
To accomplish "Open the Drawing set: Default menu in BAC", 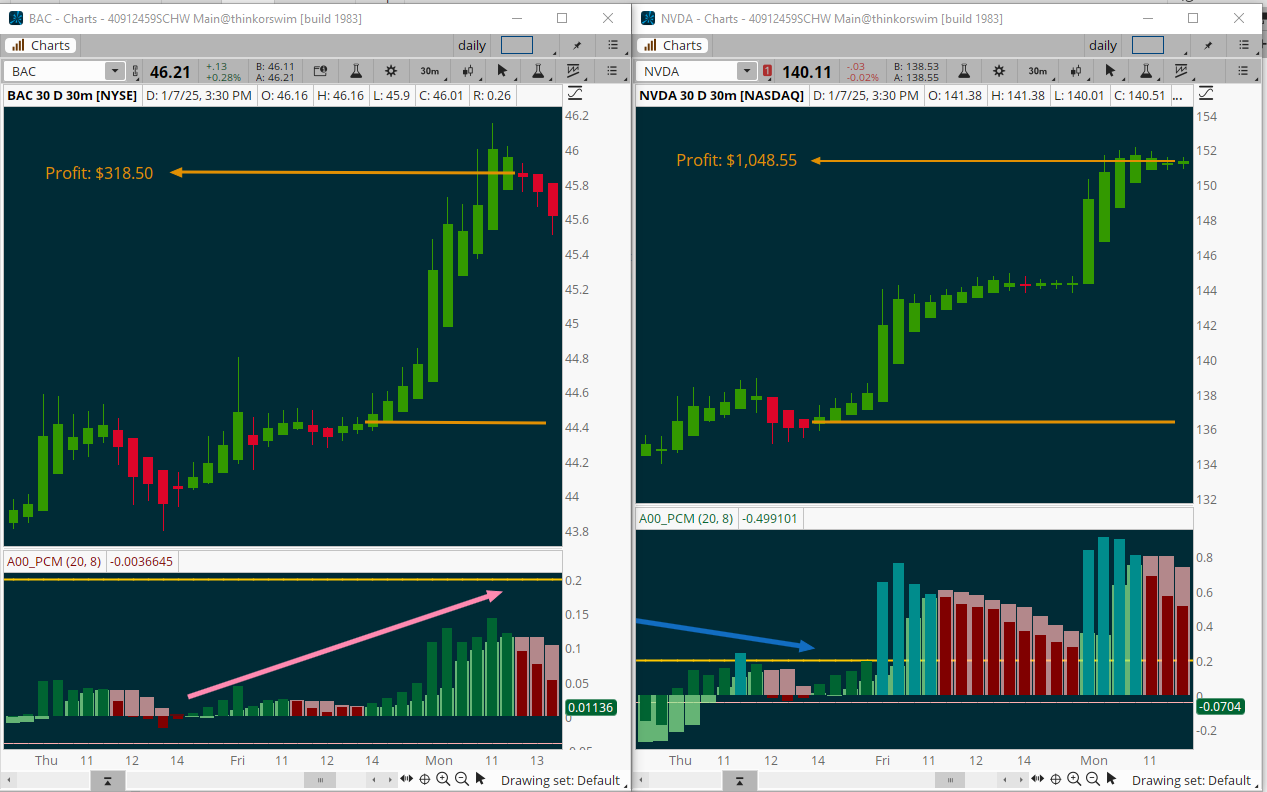I will coord(560,780).
